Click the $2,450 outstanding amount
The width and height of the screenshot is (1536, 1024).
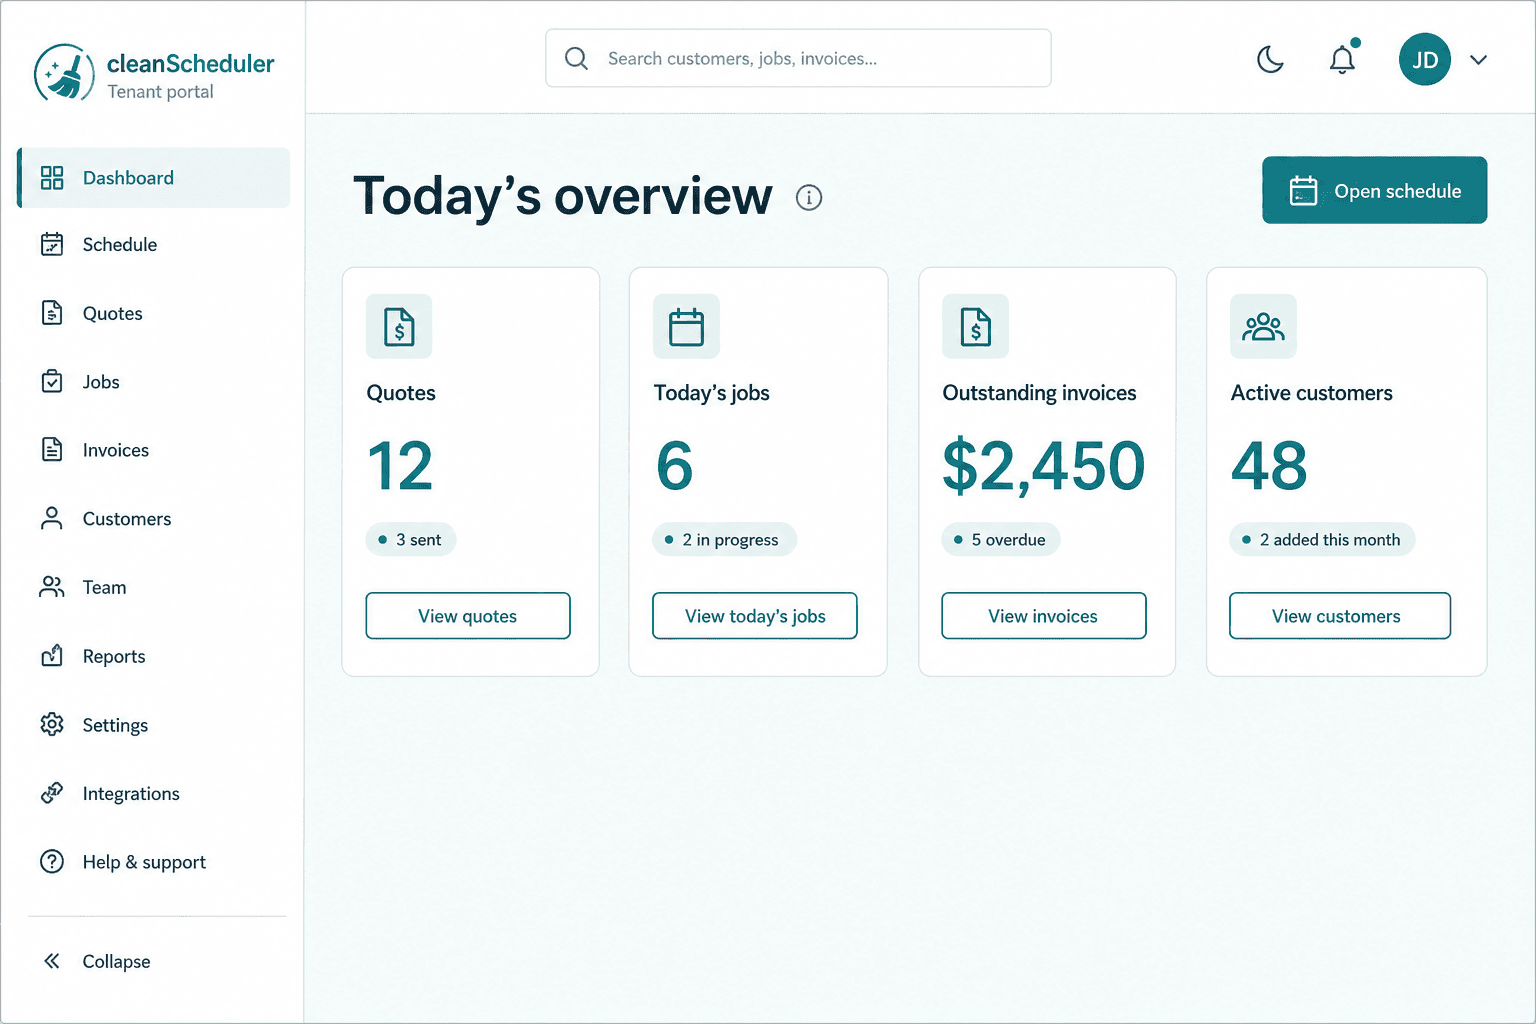1043,466
